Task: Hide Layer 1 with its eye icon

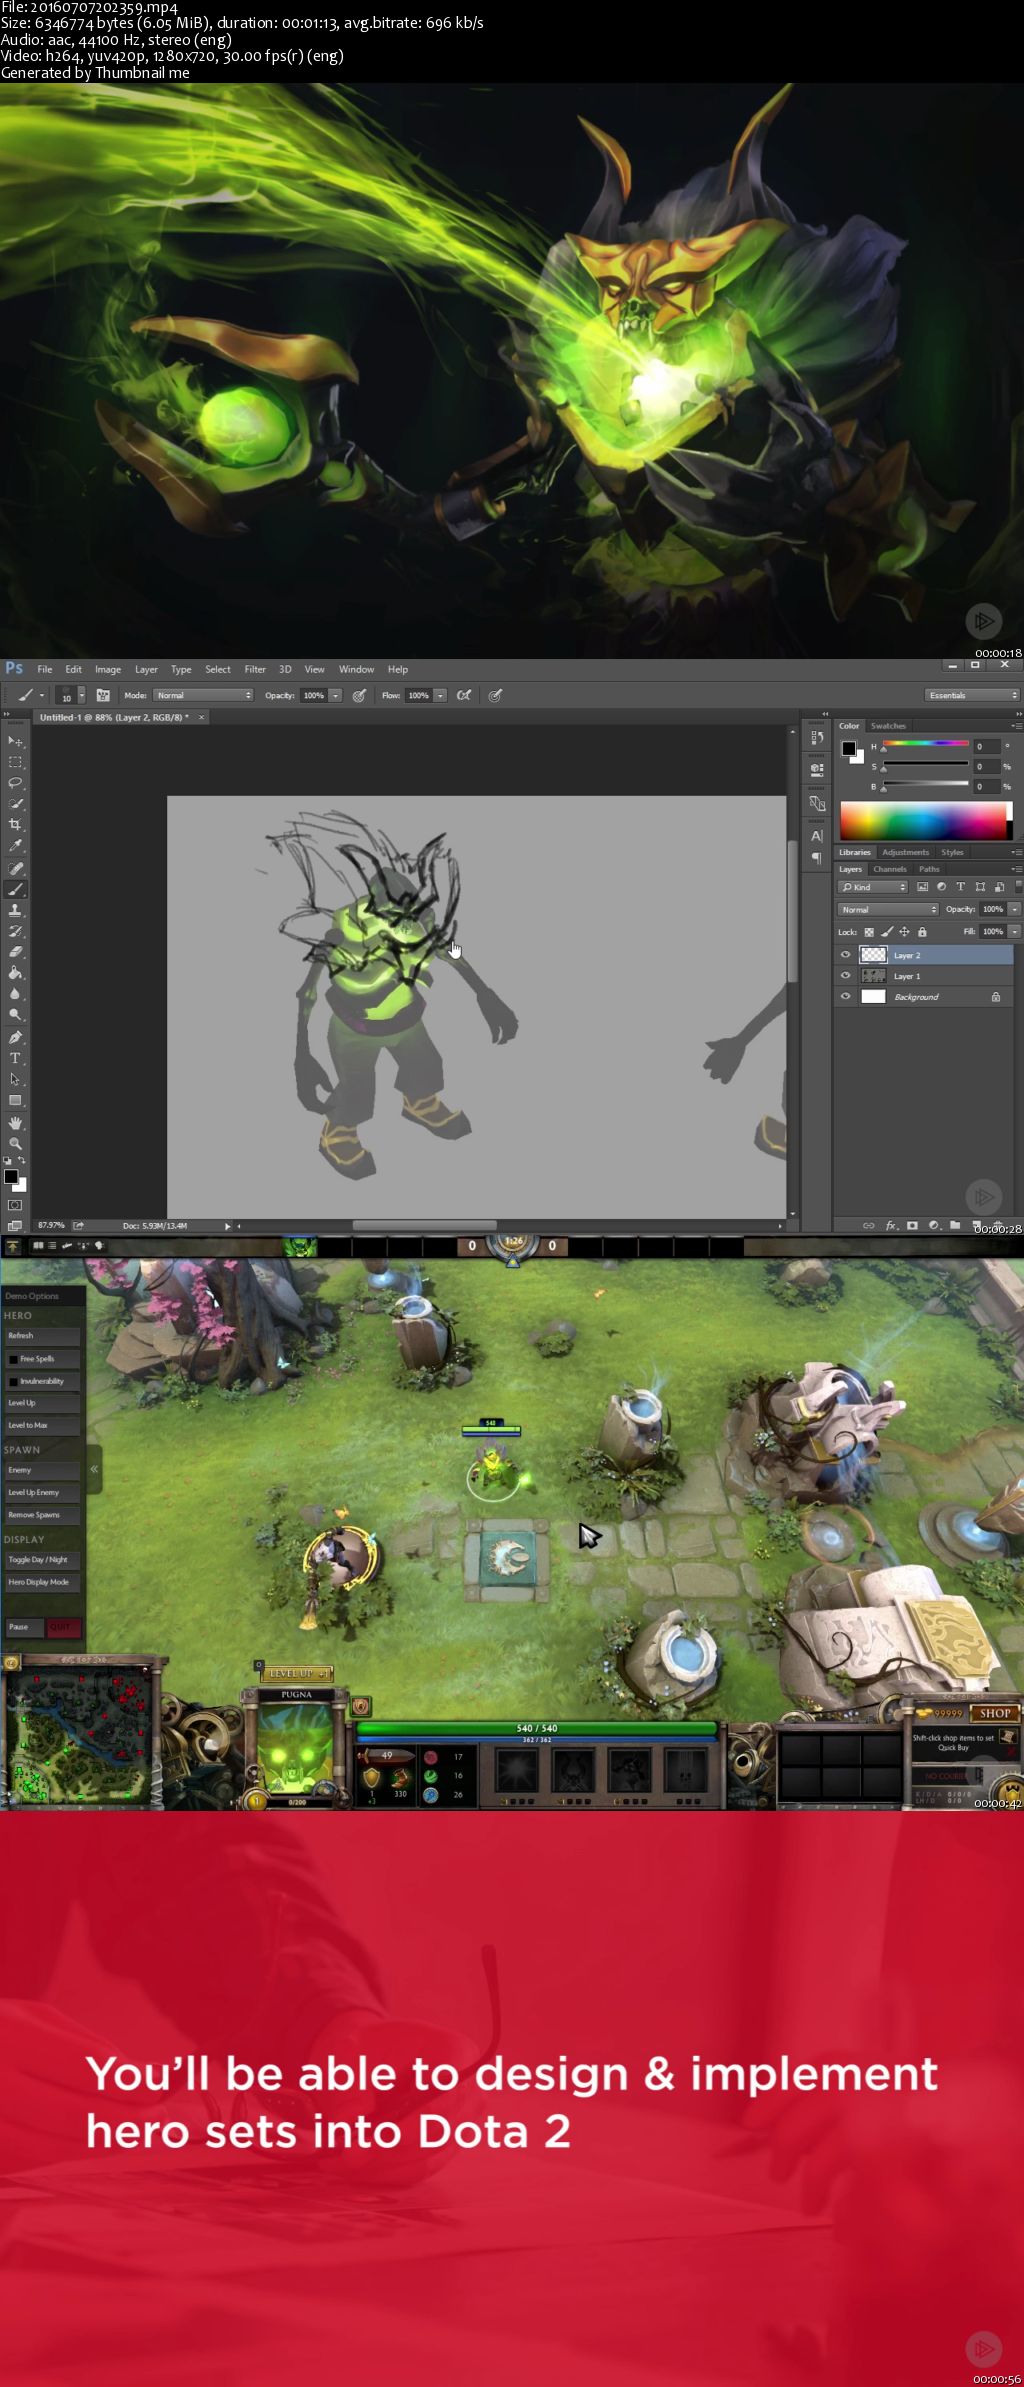Action: (x=846, y=976)
